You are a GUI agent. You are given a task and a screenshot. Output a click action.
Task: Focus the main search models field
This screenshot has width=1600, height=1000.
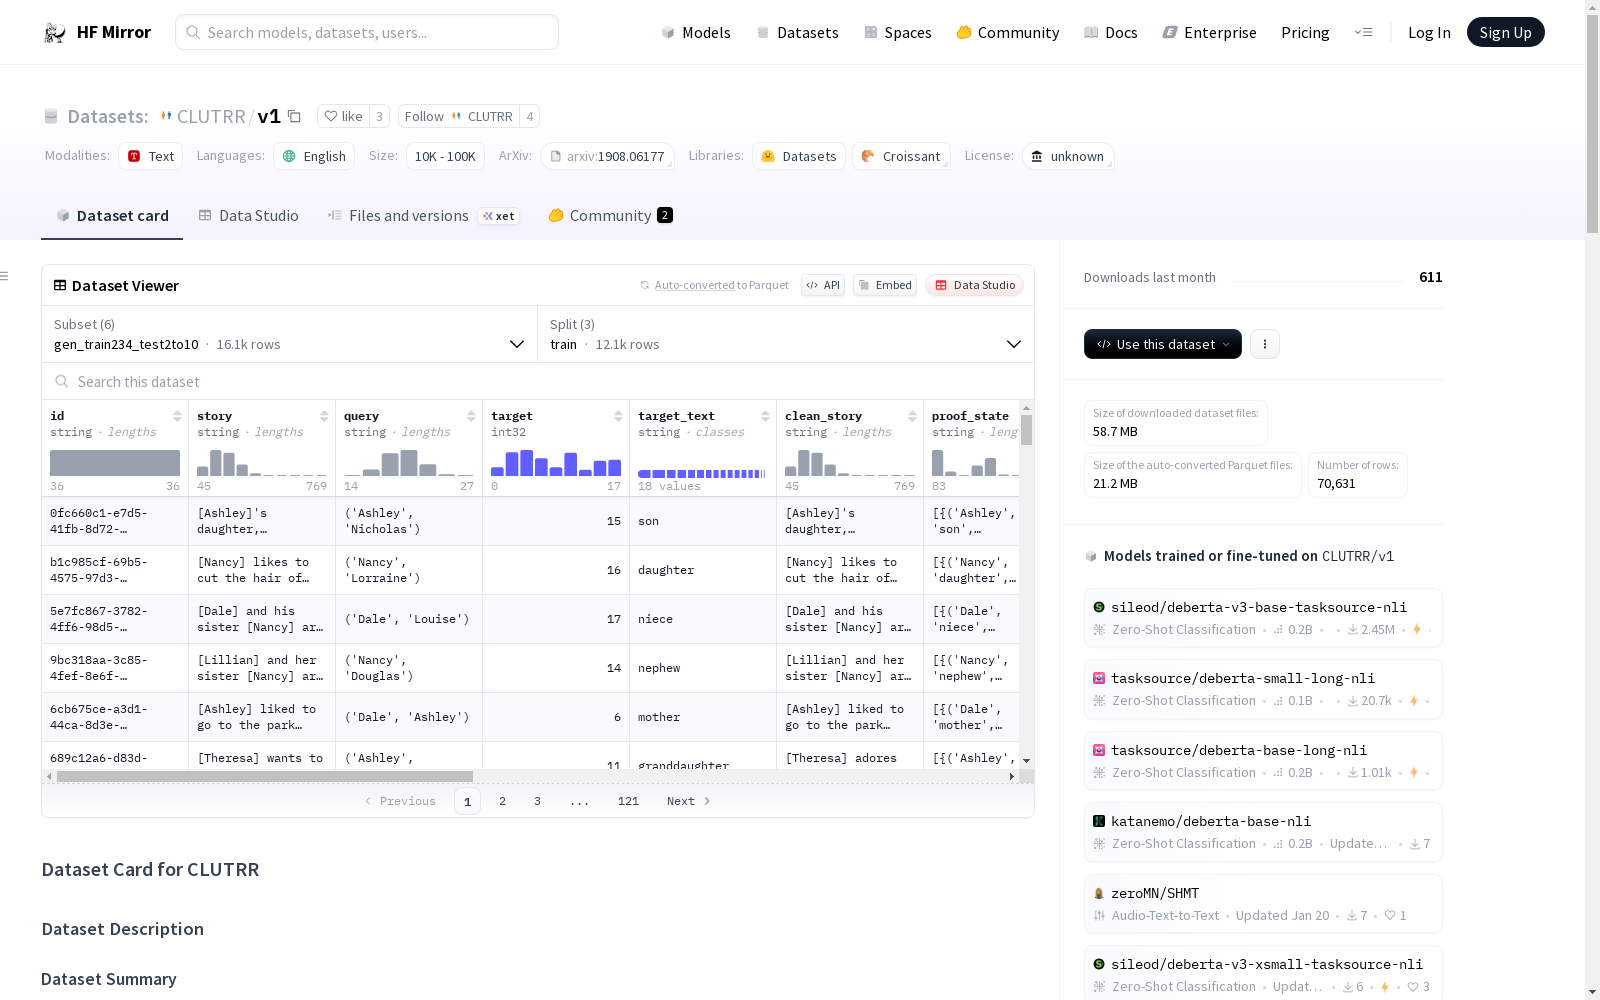click(367, 32)
